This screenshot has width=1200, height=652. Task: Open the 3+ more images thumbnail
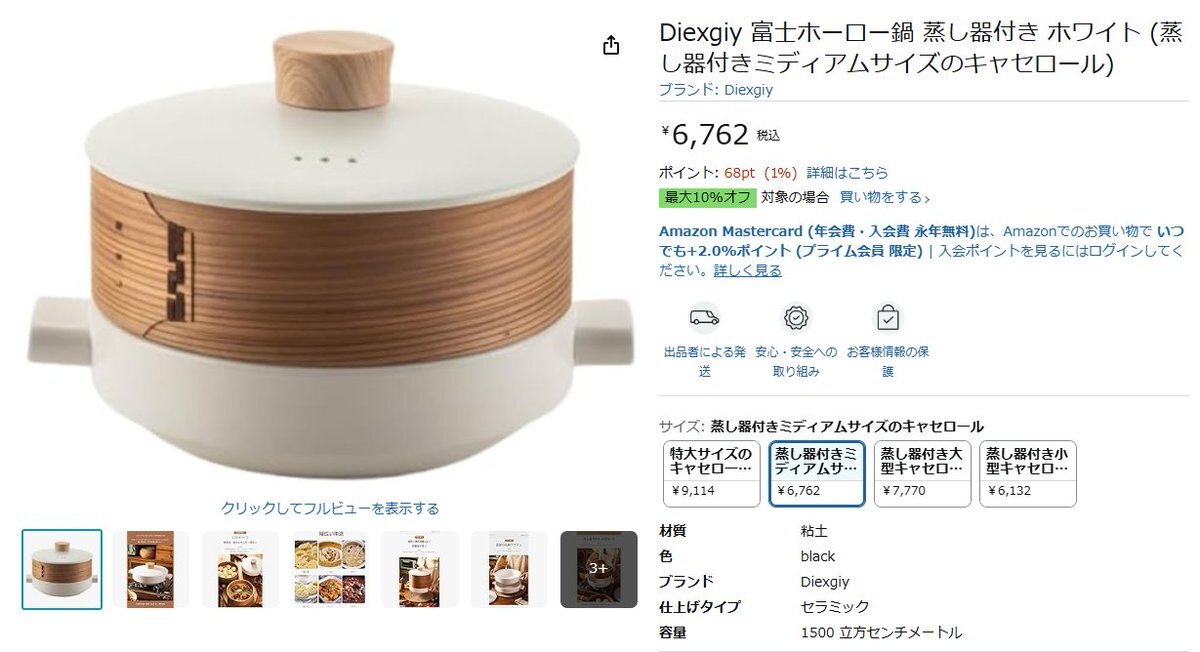point(598,569)
